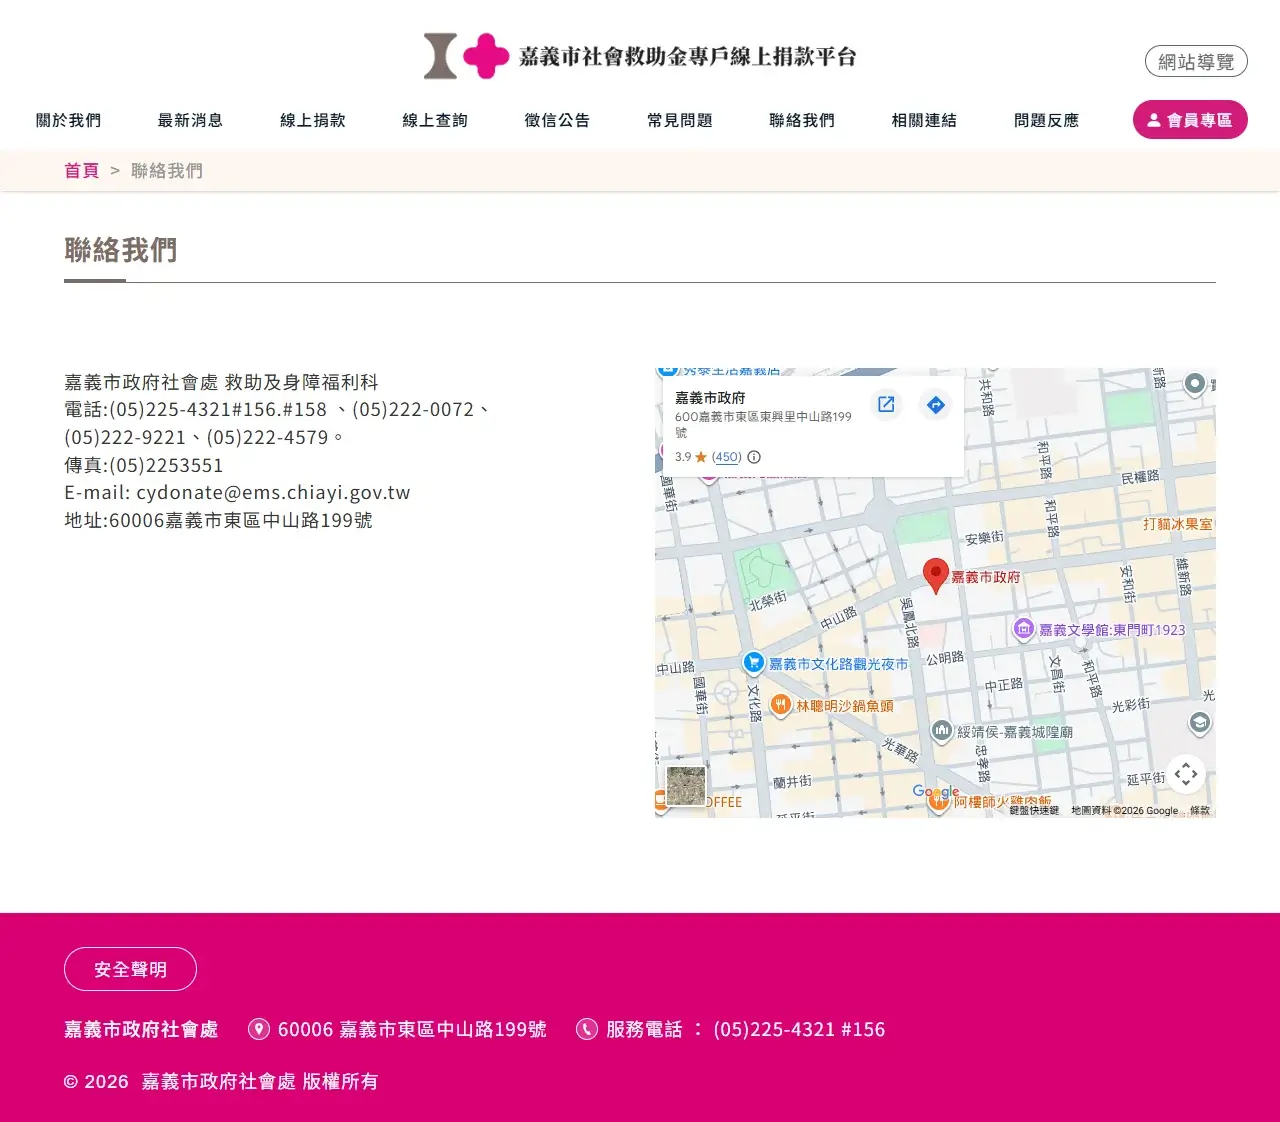Open the 線上查詢 menu item
Image resolution: width=1280 pixels, height=1122 pixels.
point(435,120)
